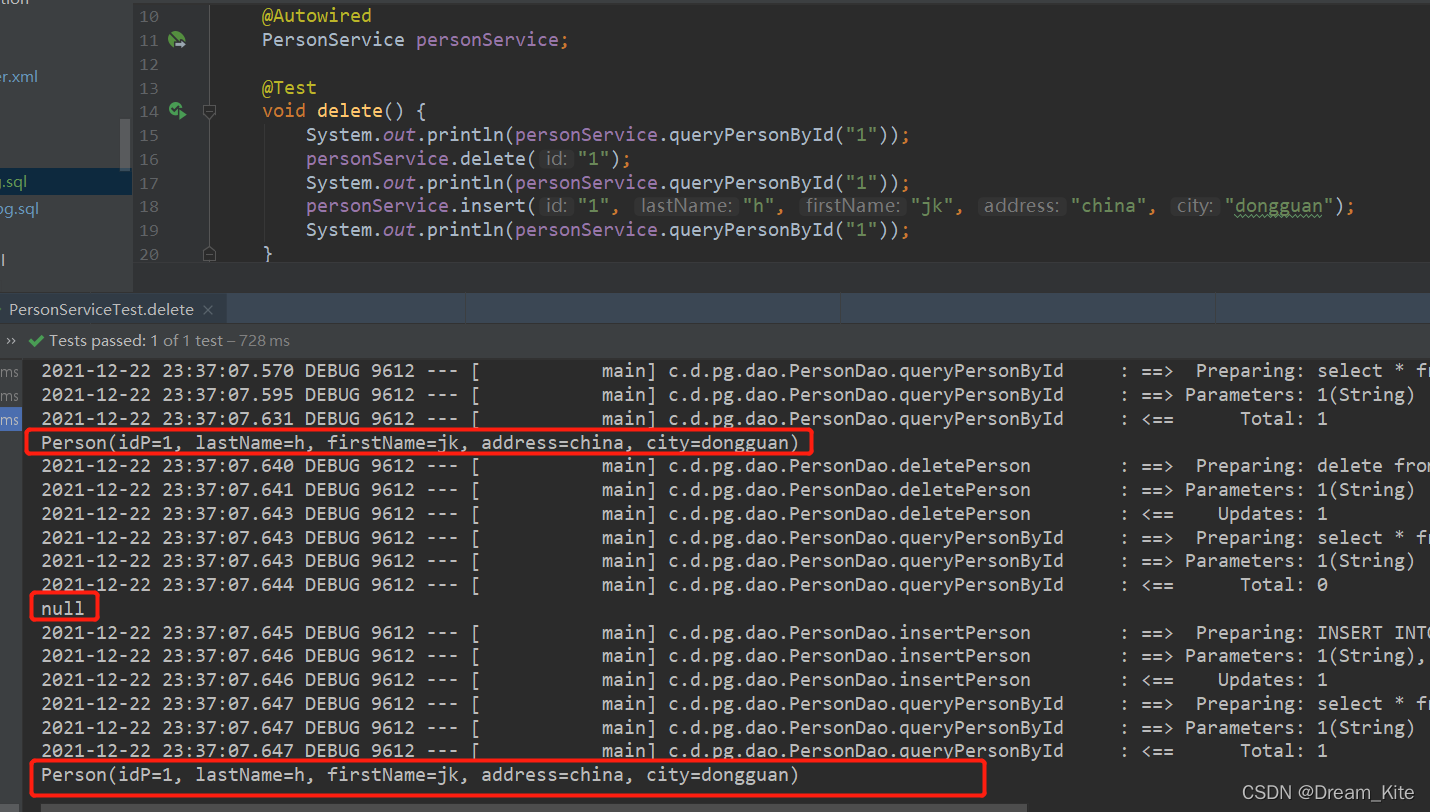
Task: Expand hidden test toolbar items with » chevron
Action: click(x=11, y=341)
